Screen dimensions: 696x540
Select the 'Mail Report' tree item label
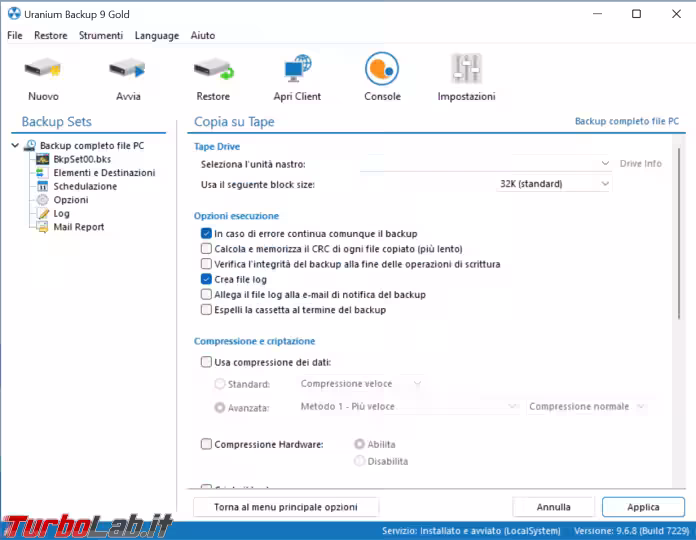[x=79, y=227]
